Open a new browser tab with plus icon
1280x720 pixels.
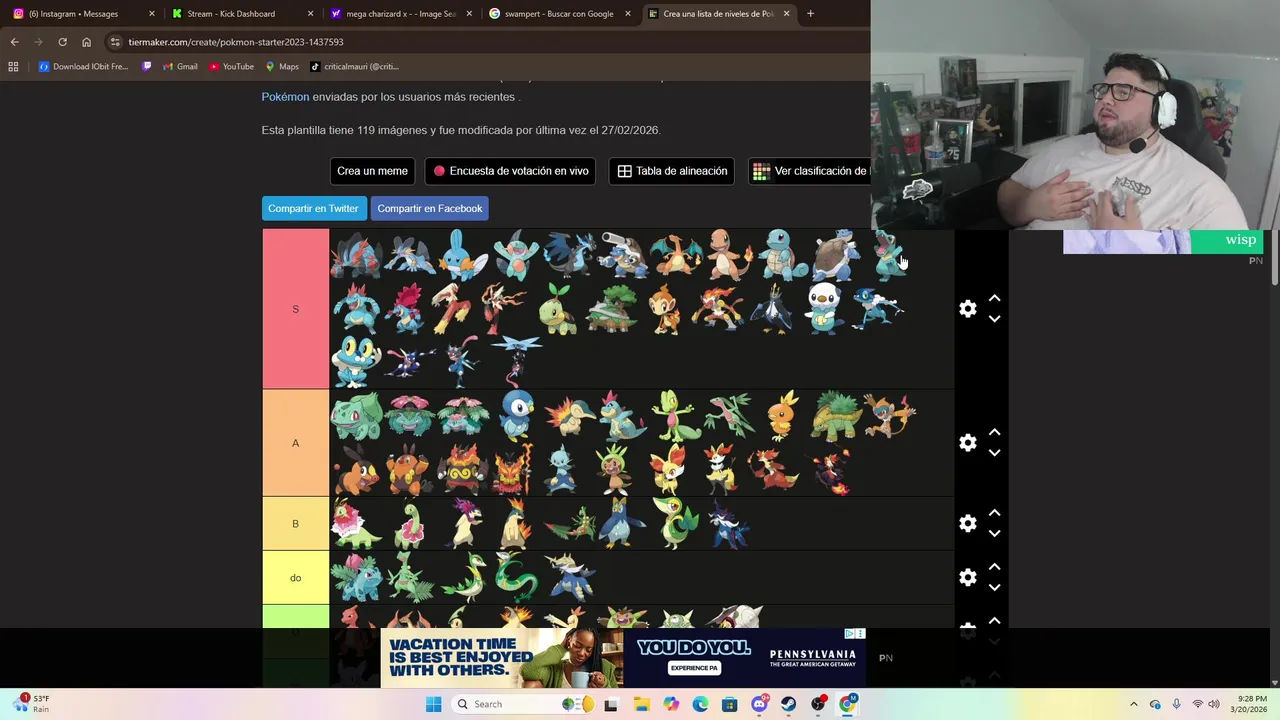pos(810,14)
